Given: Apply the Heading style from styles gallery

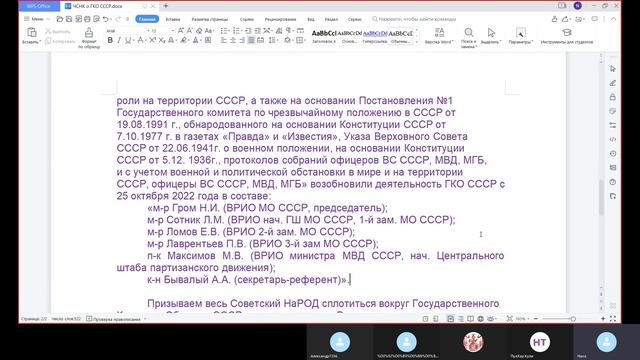Looking at the screenshot, I should (324, 36).
